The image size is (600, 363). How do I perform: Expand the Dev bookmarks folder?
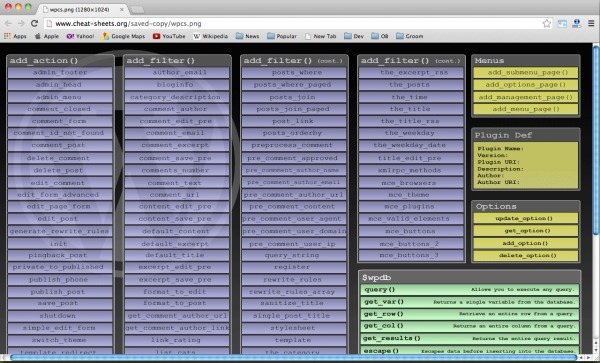click(x=354, y=36)
